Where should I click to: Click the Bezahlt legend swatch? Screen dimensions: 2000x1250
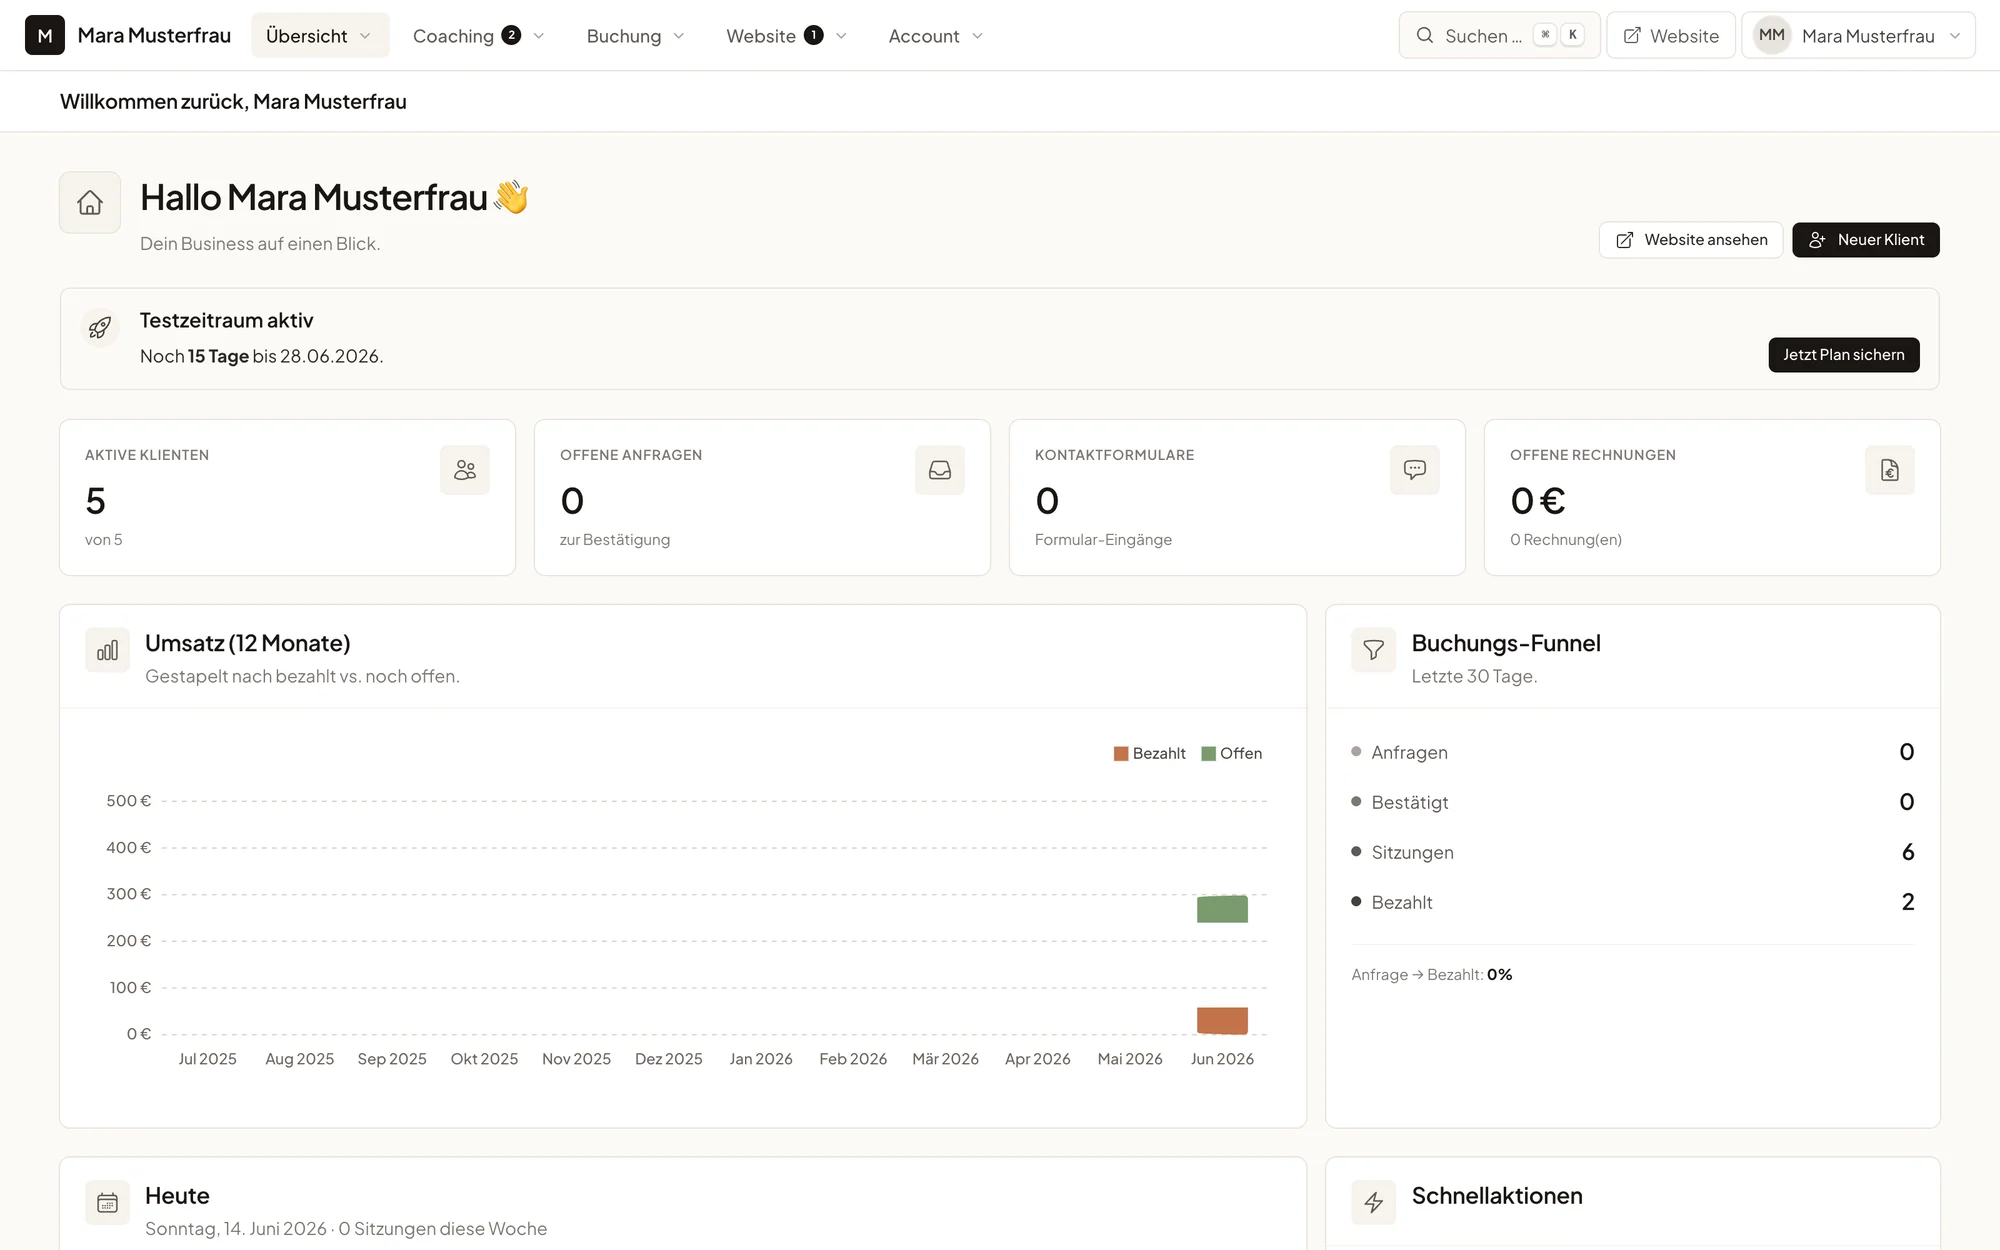(x=1121, y=754)
